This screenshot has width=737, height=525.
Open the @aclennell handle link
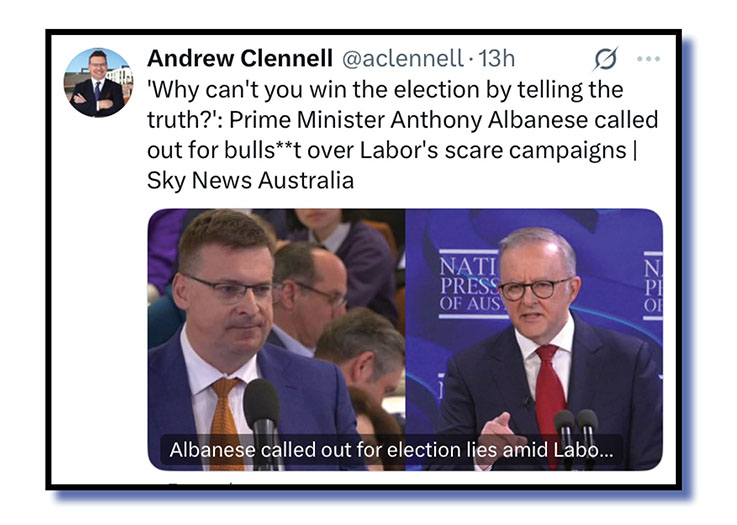pyautogui.click(x=403, y=59)
